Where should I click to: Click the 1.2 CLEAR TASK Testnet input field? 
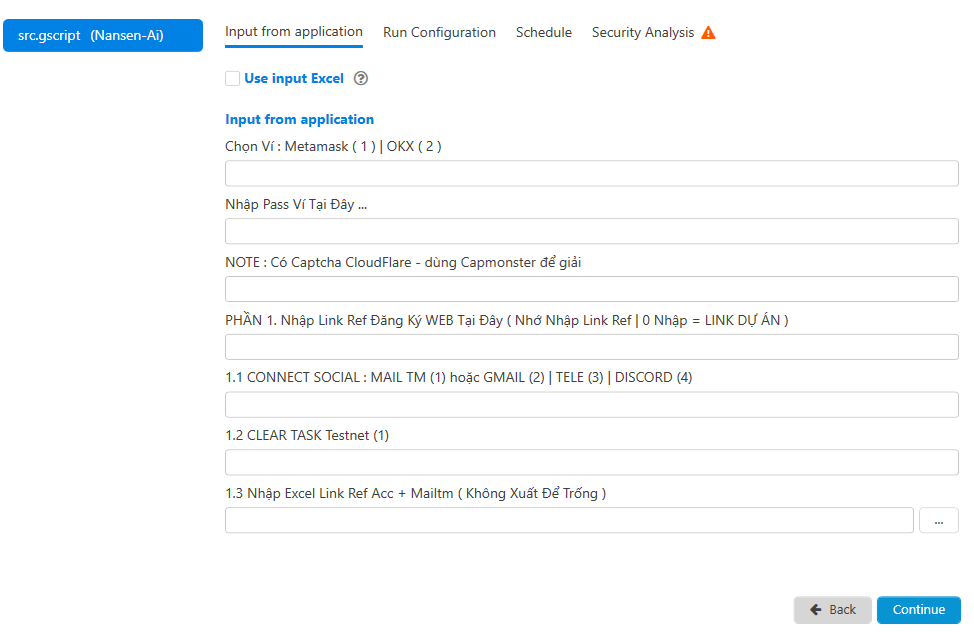[591, 462]
